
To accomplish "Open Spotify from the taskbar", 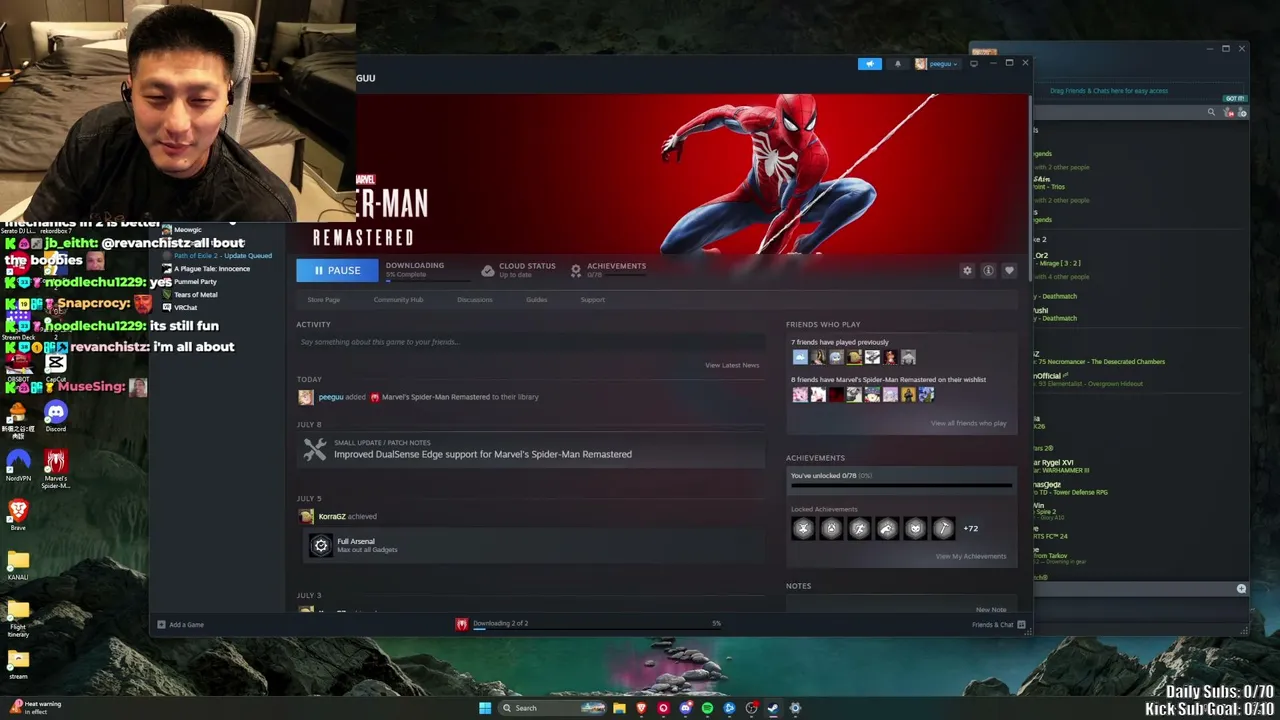I will pos(707,708).
